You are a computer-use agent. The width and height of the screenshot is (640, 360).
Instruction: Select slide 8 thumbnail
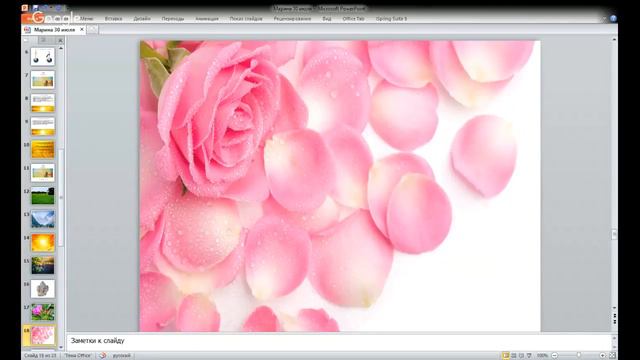42,103
